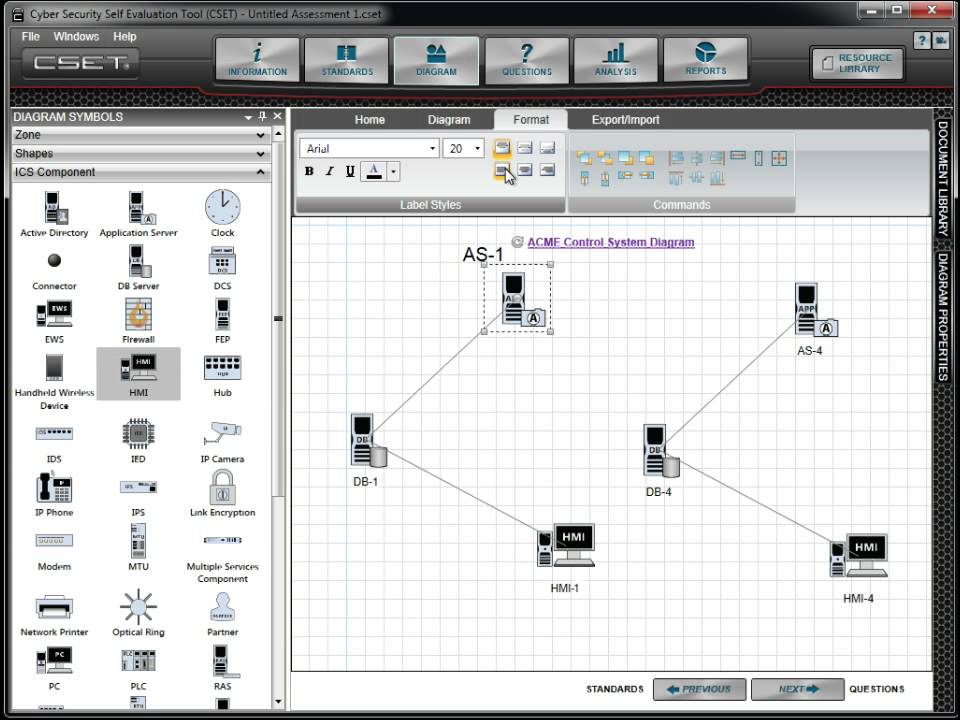Pick the IP Phone symbol
The width and height of the screenshot is (960, 720).
point(54,493)
